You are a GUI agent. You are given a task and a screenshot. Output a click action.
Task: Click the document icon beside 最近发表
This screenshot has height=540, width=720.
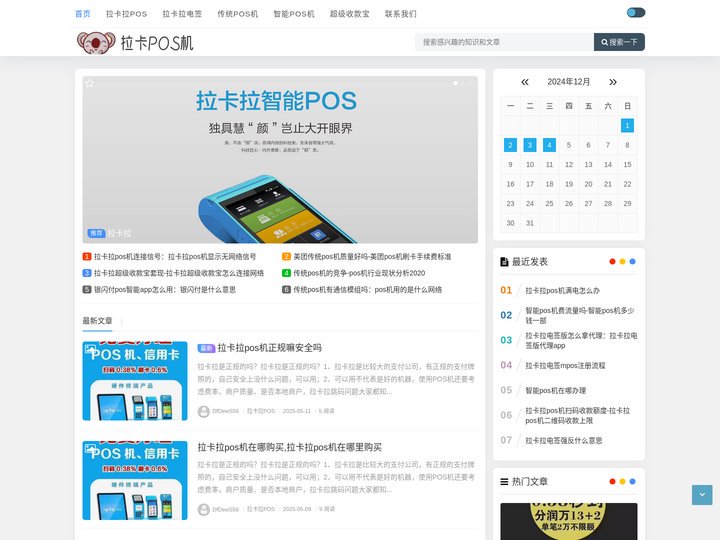click(504, 262)
